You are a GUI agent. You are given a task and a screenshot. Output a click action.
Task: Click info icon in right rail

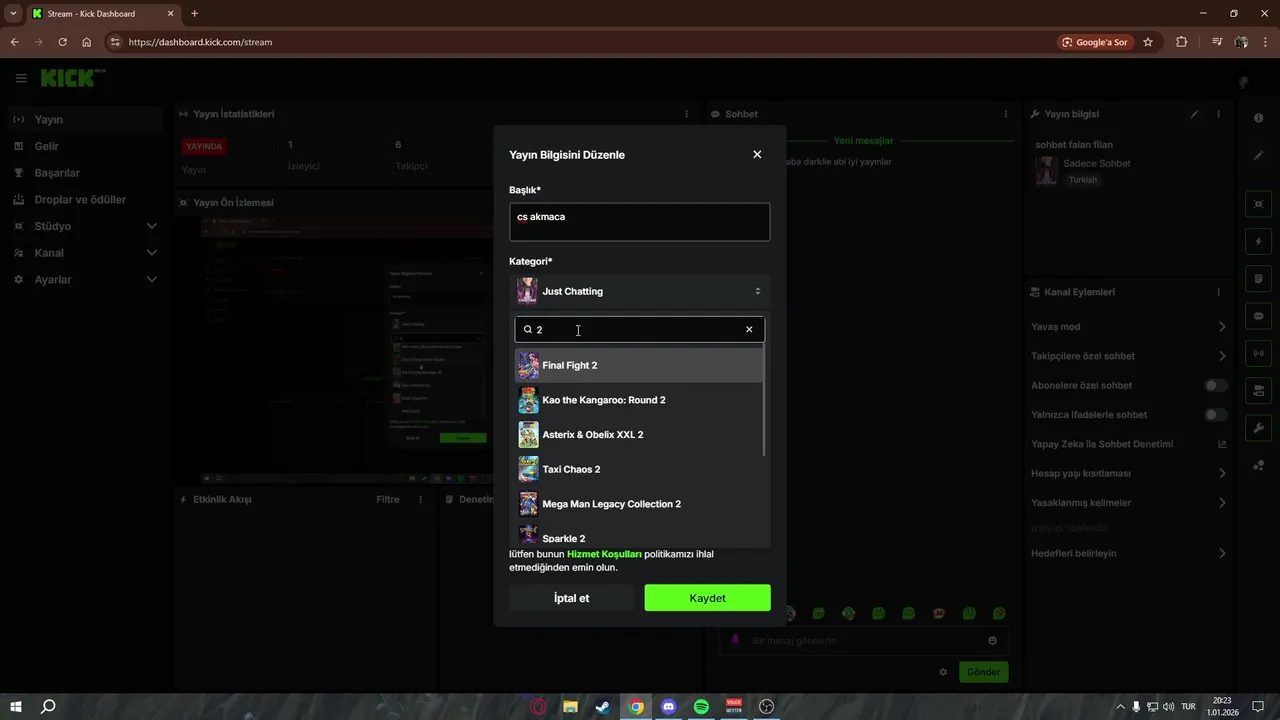[1258, 118]
